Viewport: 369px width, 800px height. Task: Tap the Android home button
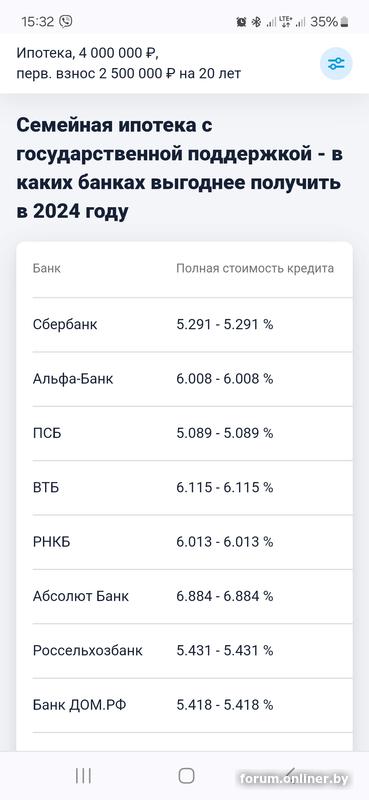[x=186, y=776]
